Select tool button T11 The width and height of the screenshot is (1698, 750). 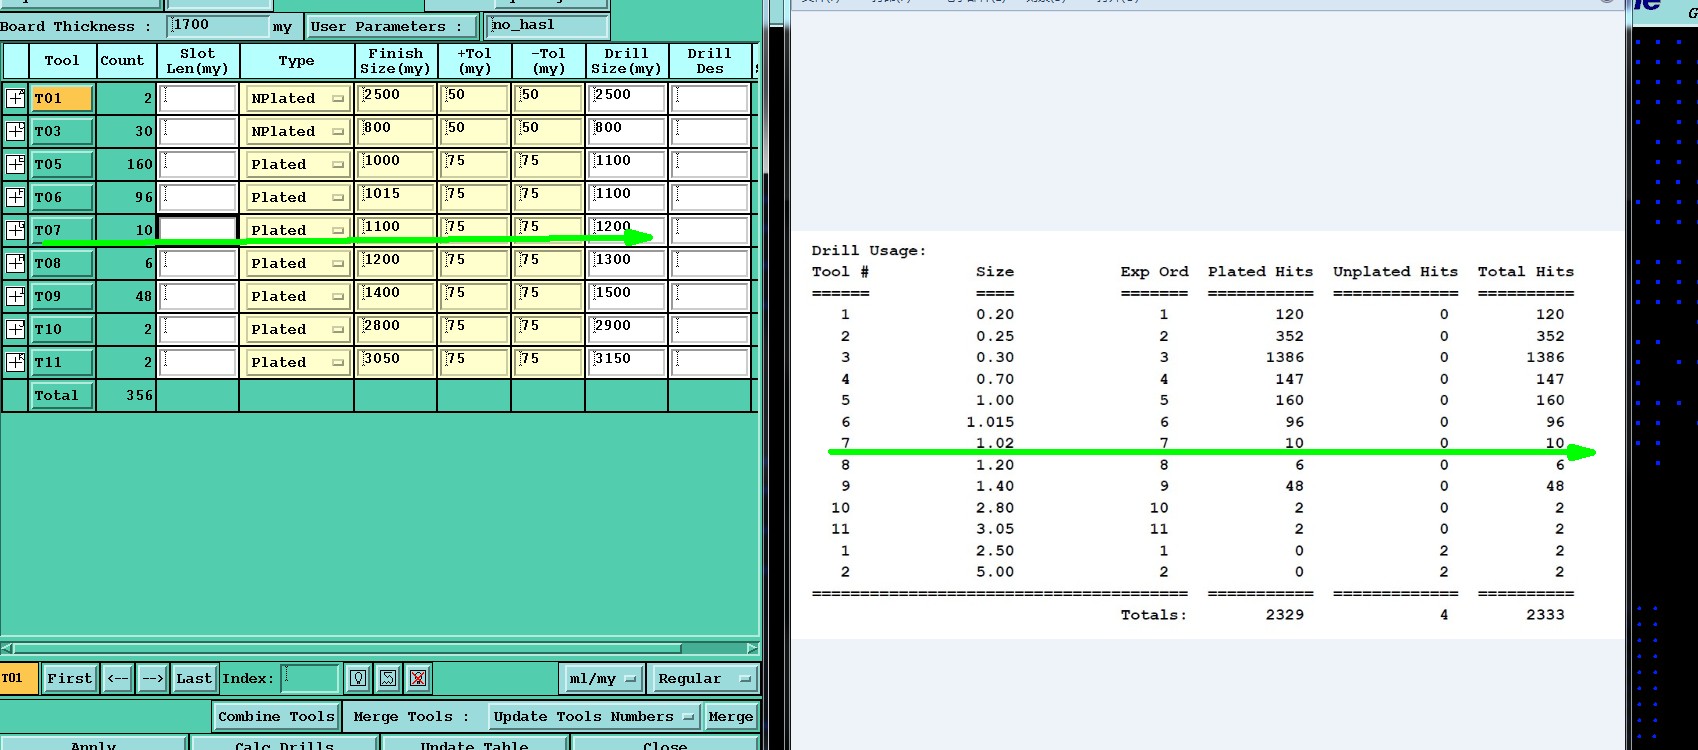tap(62, 362)
